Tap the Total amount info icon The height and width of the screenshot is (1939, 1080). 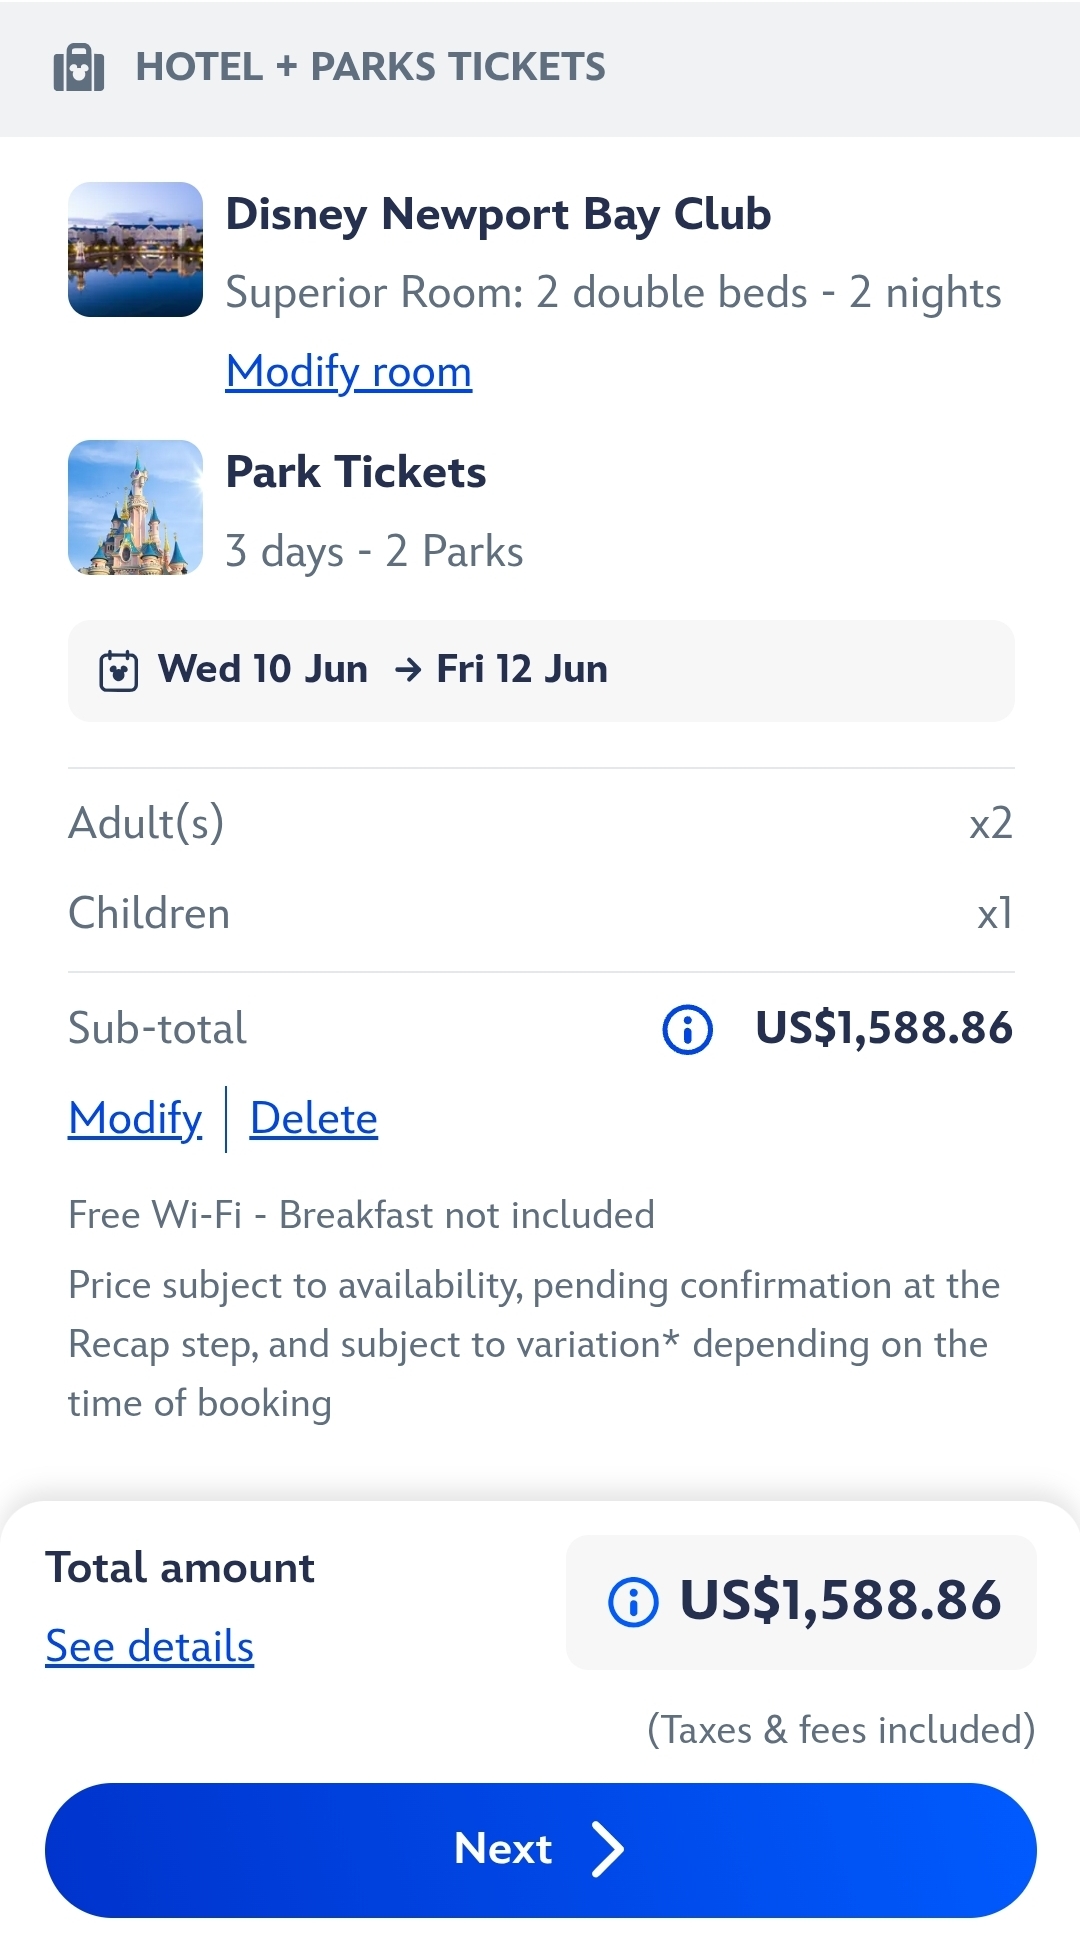(633, 1602)
